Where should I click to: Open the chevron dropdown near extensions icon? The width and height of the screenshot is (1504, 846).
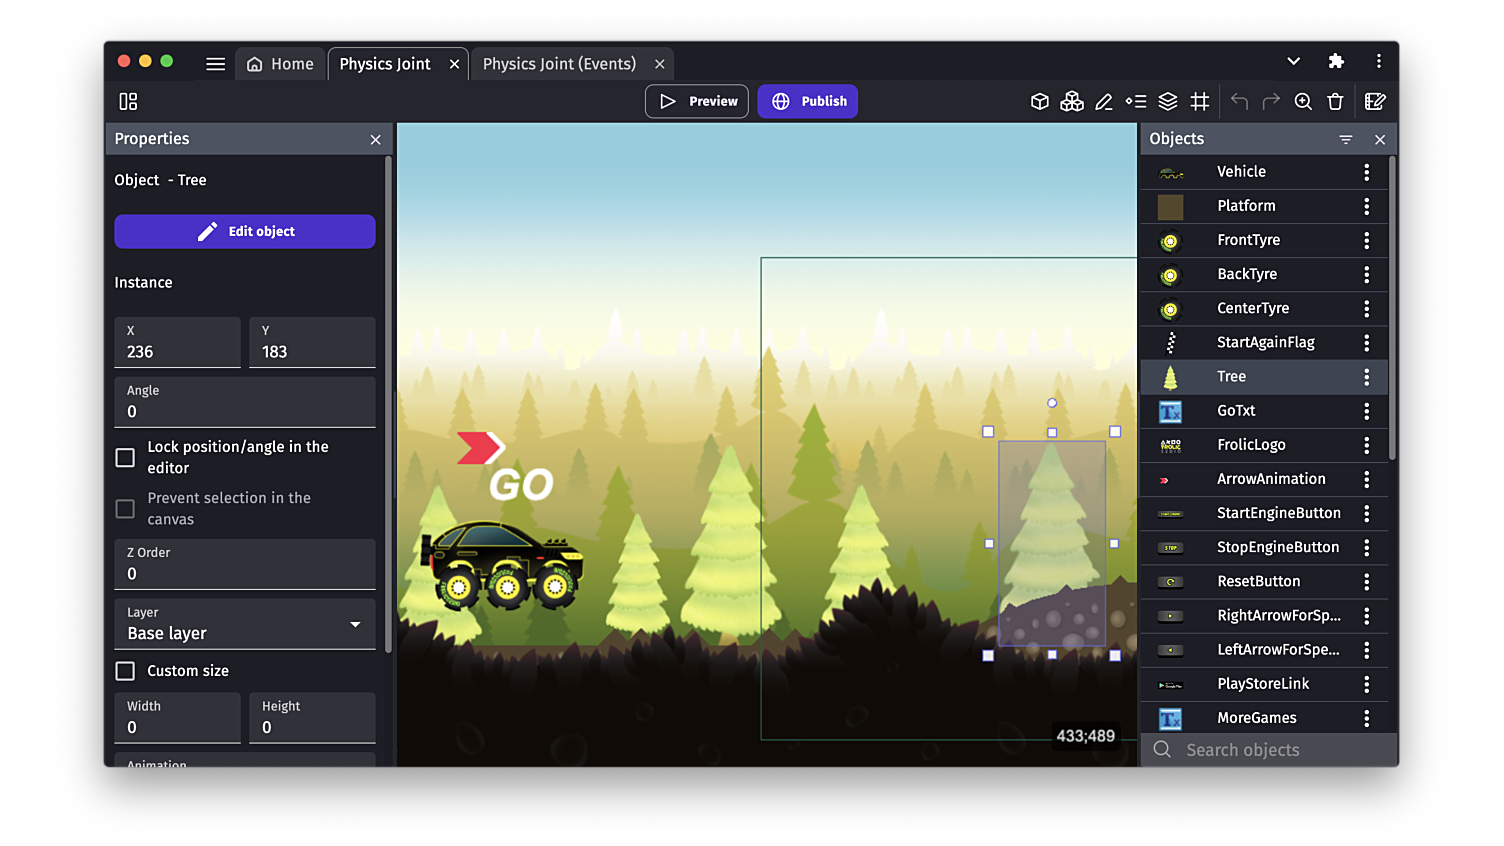coord(1293,61)
